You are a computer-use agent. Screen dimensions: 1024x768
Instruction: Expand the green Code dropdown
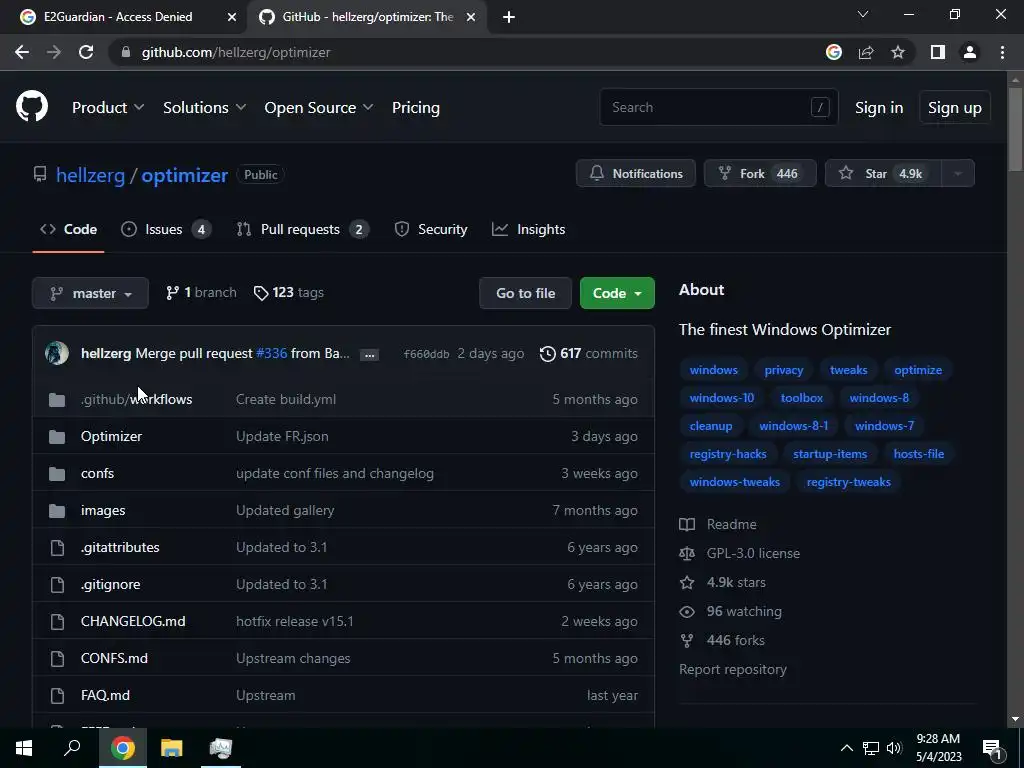tap(617, 293)
